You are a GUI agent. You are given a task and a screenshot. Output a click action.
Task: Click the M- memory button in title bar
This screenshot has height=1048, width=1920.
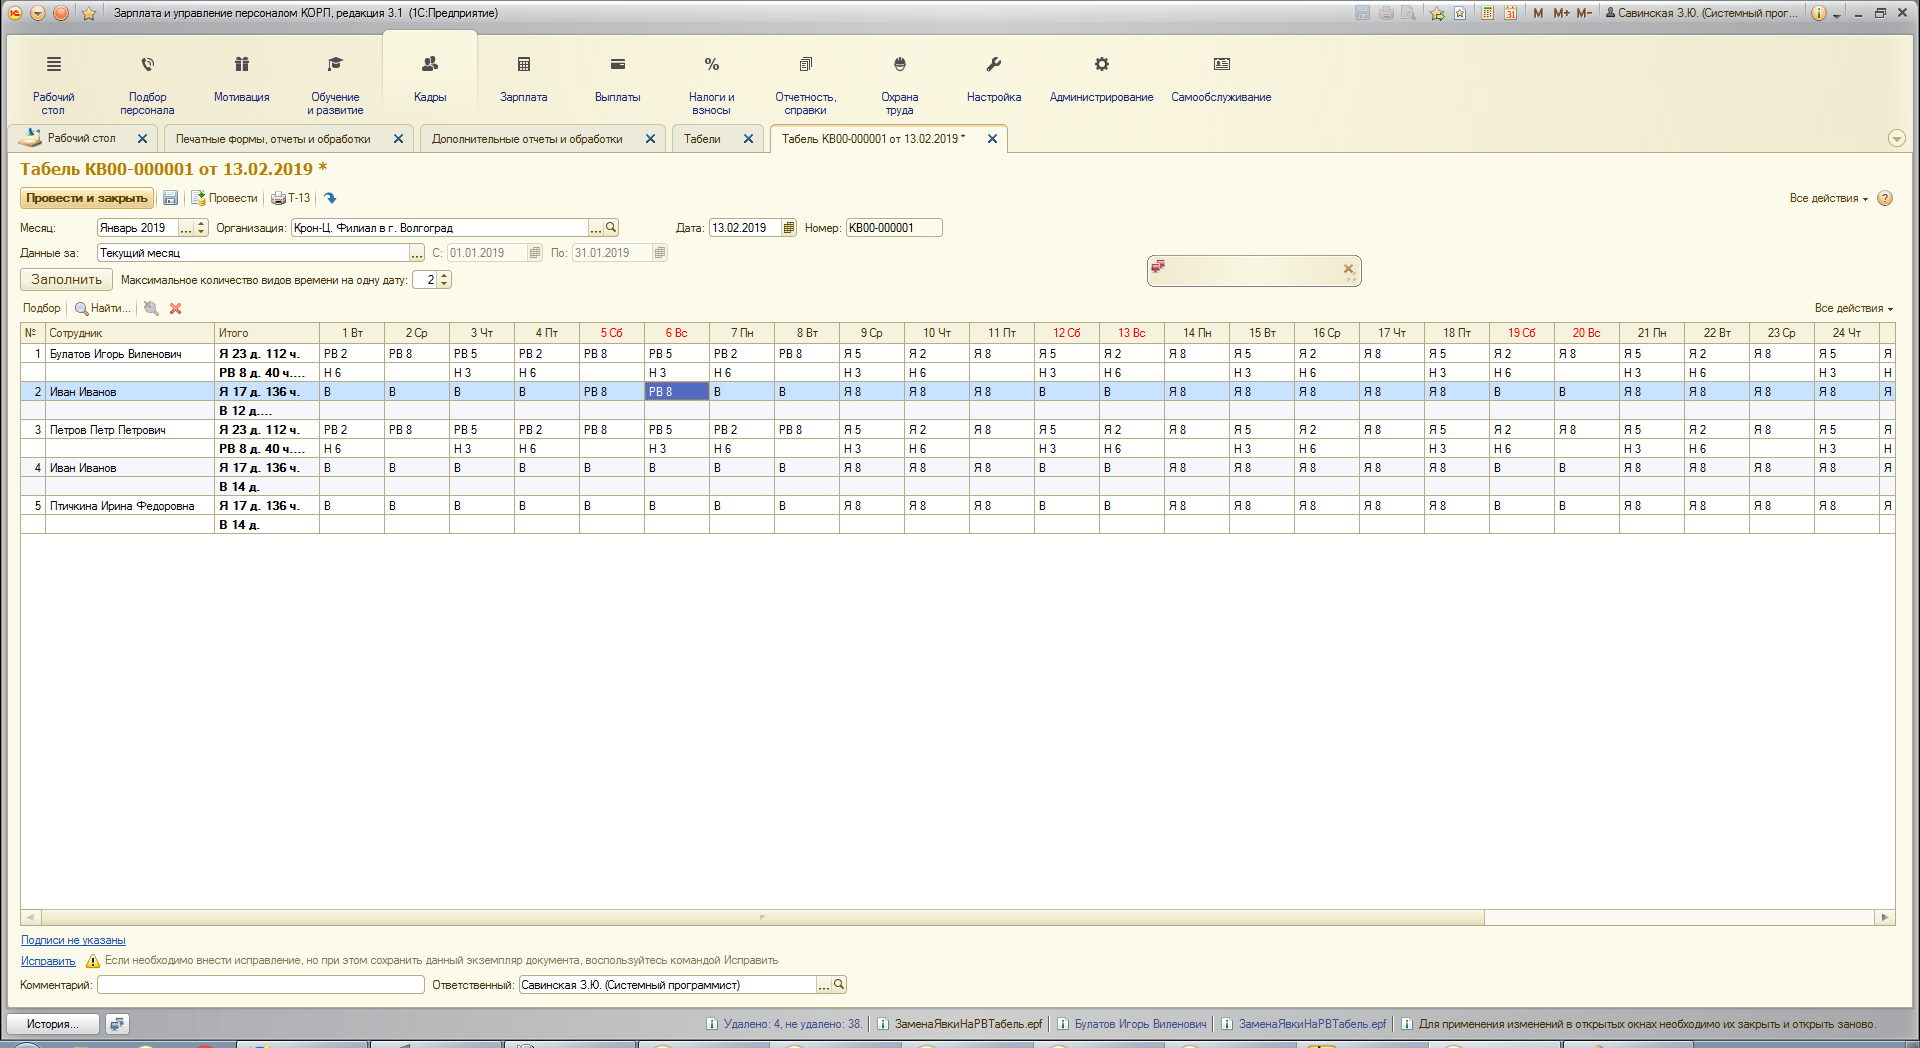(1584, 13)
